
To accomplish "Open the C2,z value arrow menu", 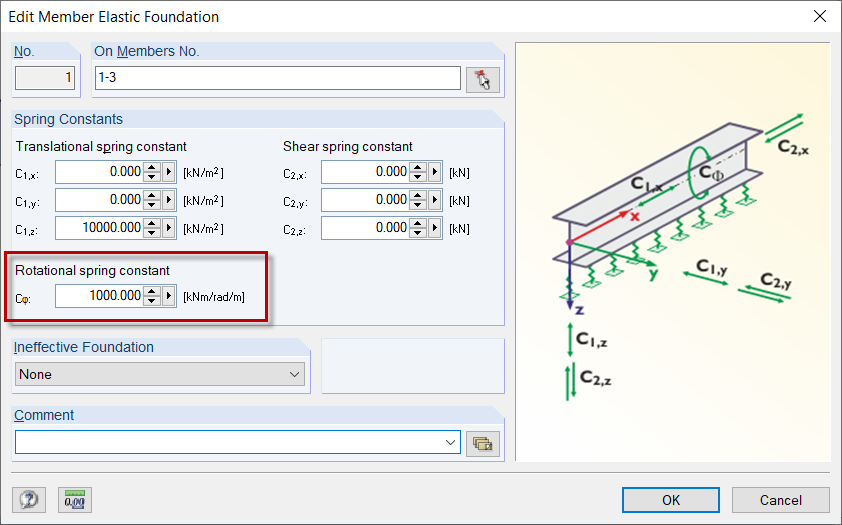I will (x=435, y=228).
